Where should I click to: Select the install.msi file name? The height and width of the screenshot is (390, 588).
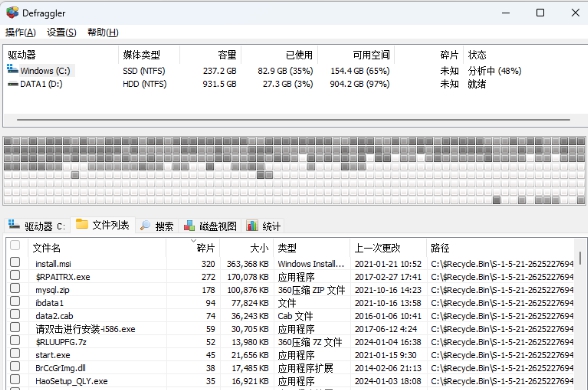pos(53,264)
